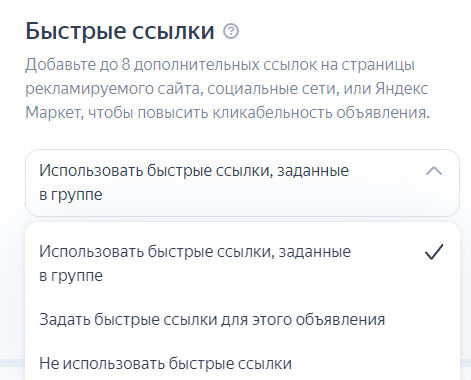Select Использовать быстрые ссылки, заданные в группе option
Viewport: 471px width, 380px height.
pyautogui.click(x=242, y=263)
